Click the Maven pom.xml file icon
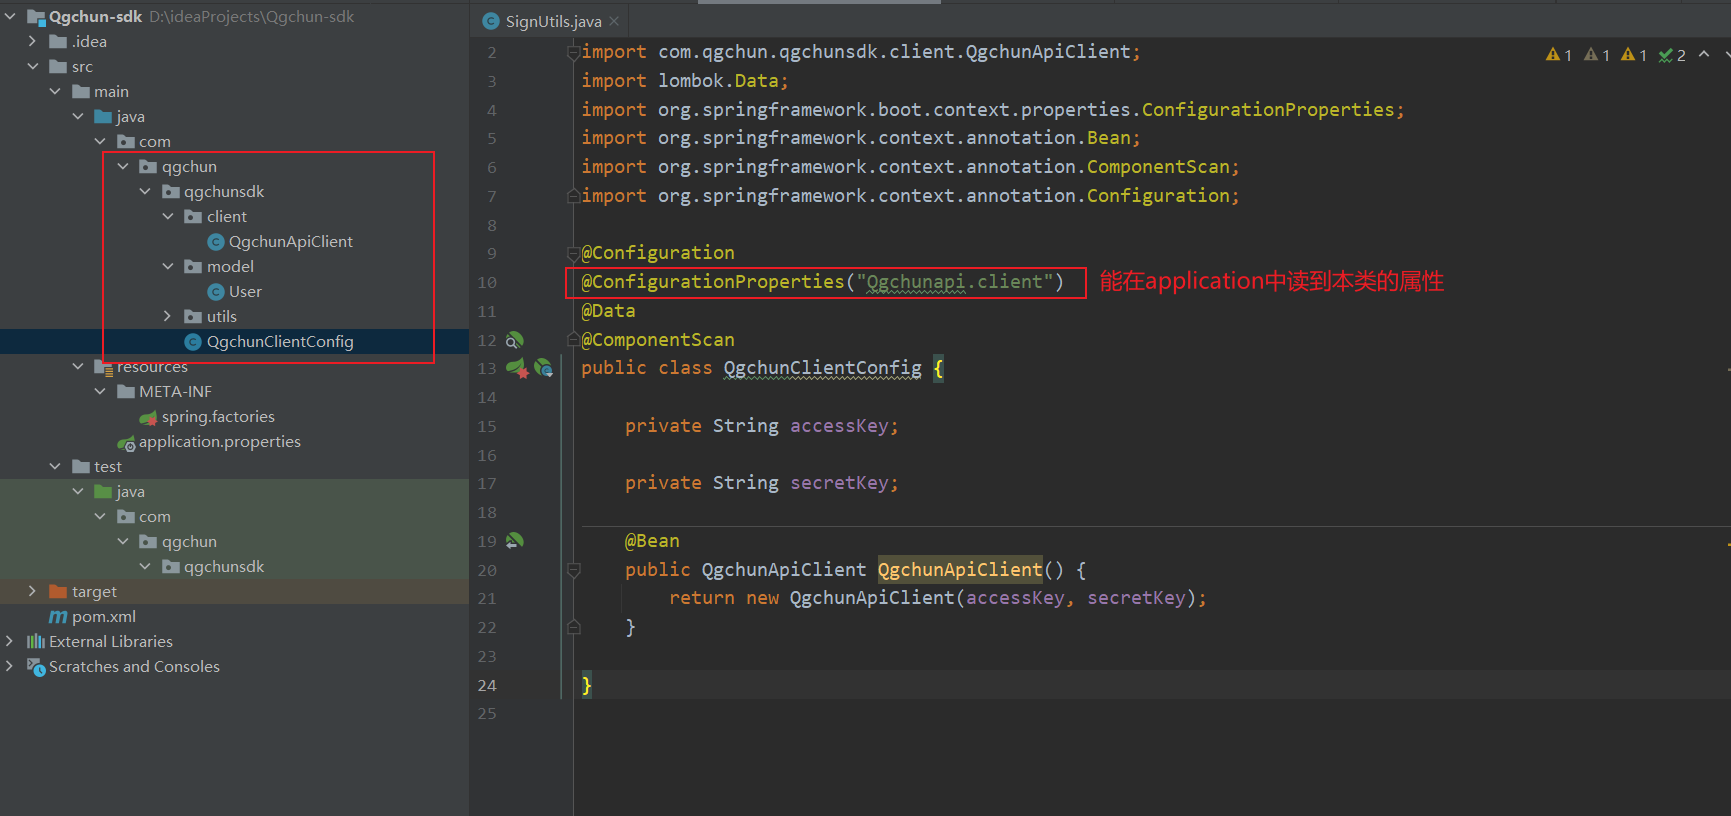The image size is (1731, 816). 58,617
